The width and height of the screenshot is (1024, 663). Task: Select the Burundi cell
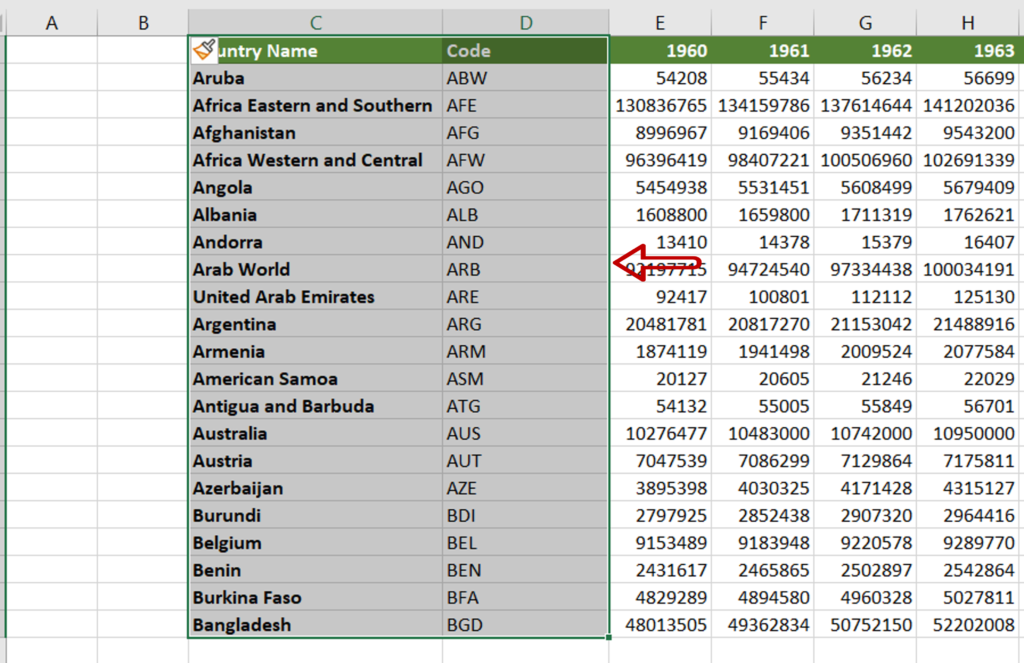tap(315, 515)
